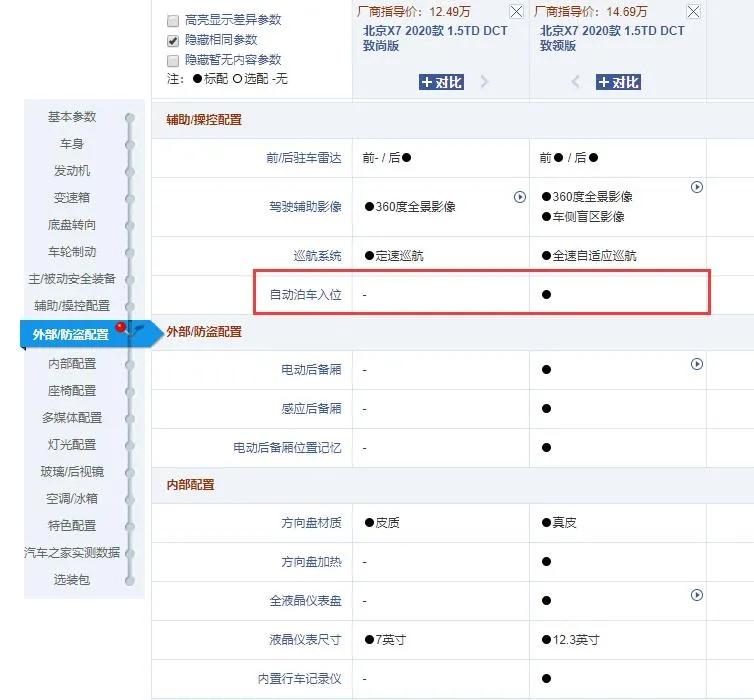Enable the 隐藏暂无内容参数 checkbox
Screen dimensions: 754x700
click(x=173, y=61)
